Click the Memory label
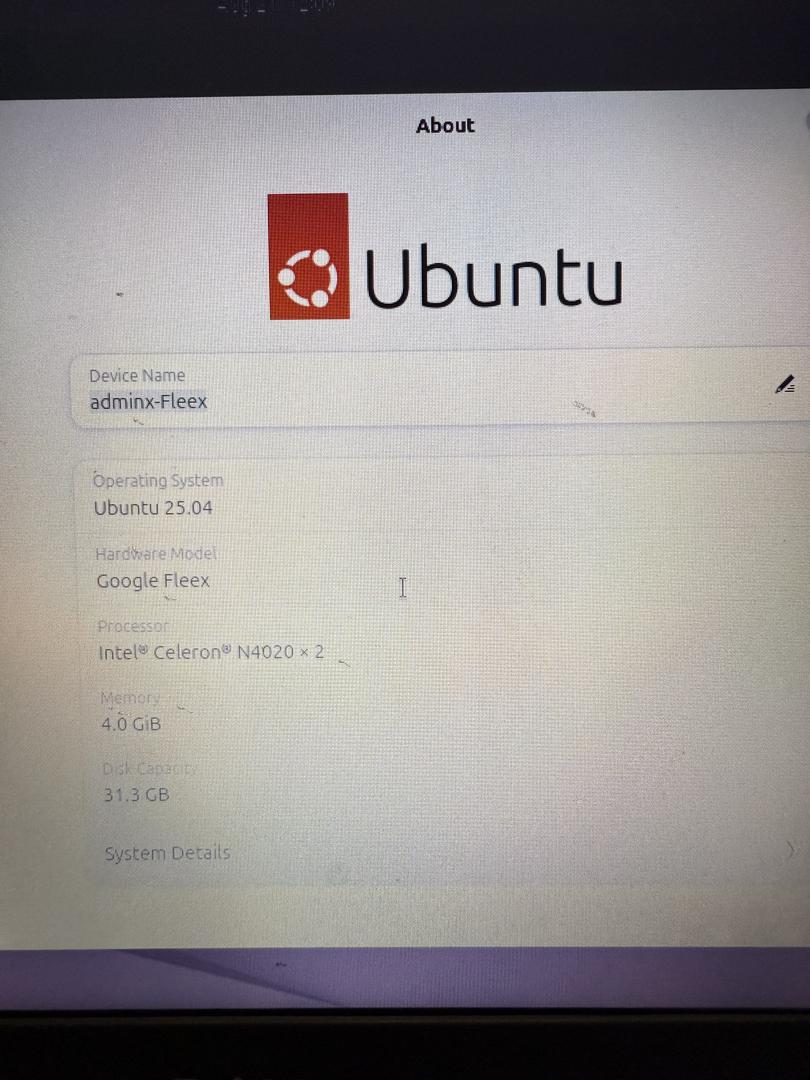The width and height of the screenshot is (810, 1080). tap(130, 698)
